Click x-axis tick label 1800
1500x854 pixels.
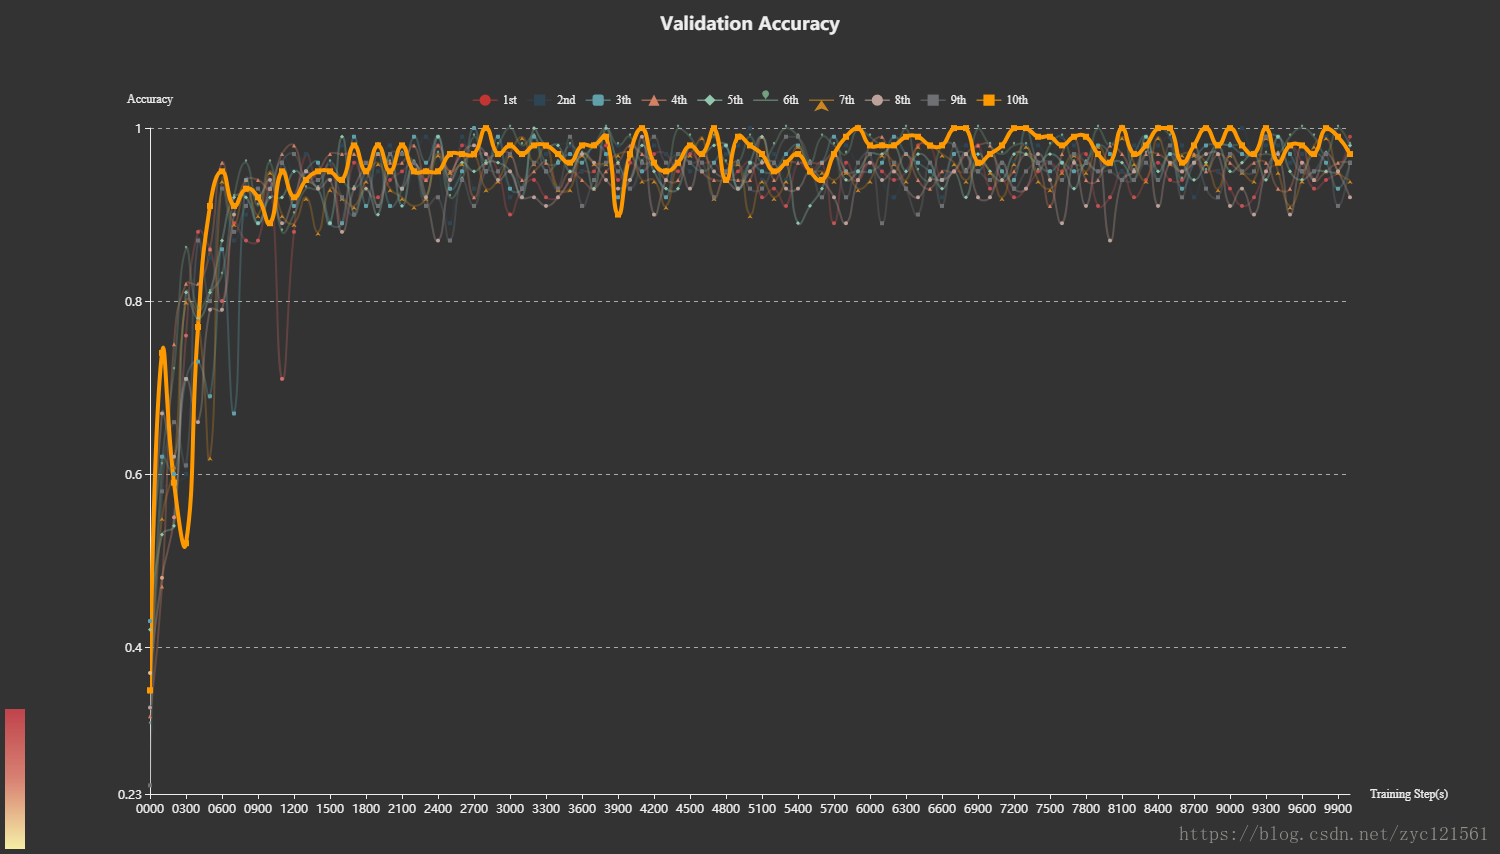click(x=366, y=809)
